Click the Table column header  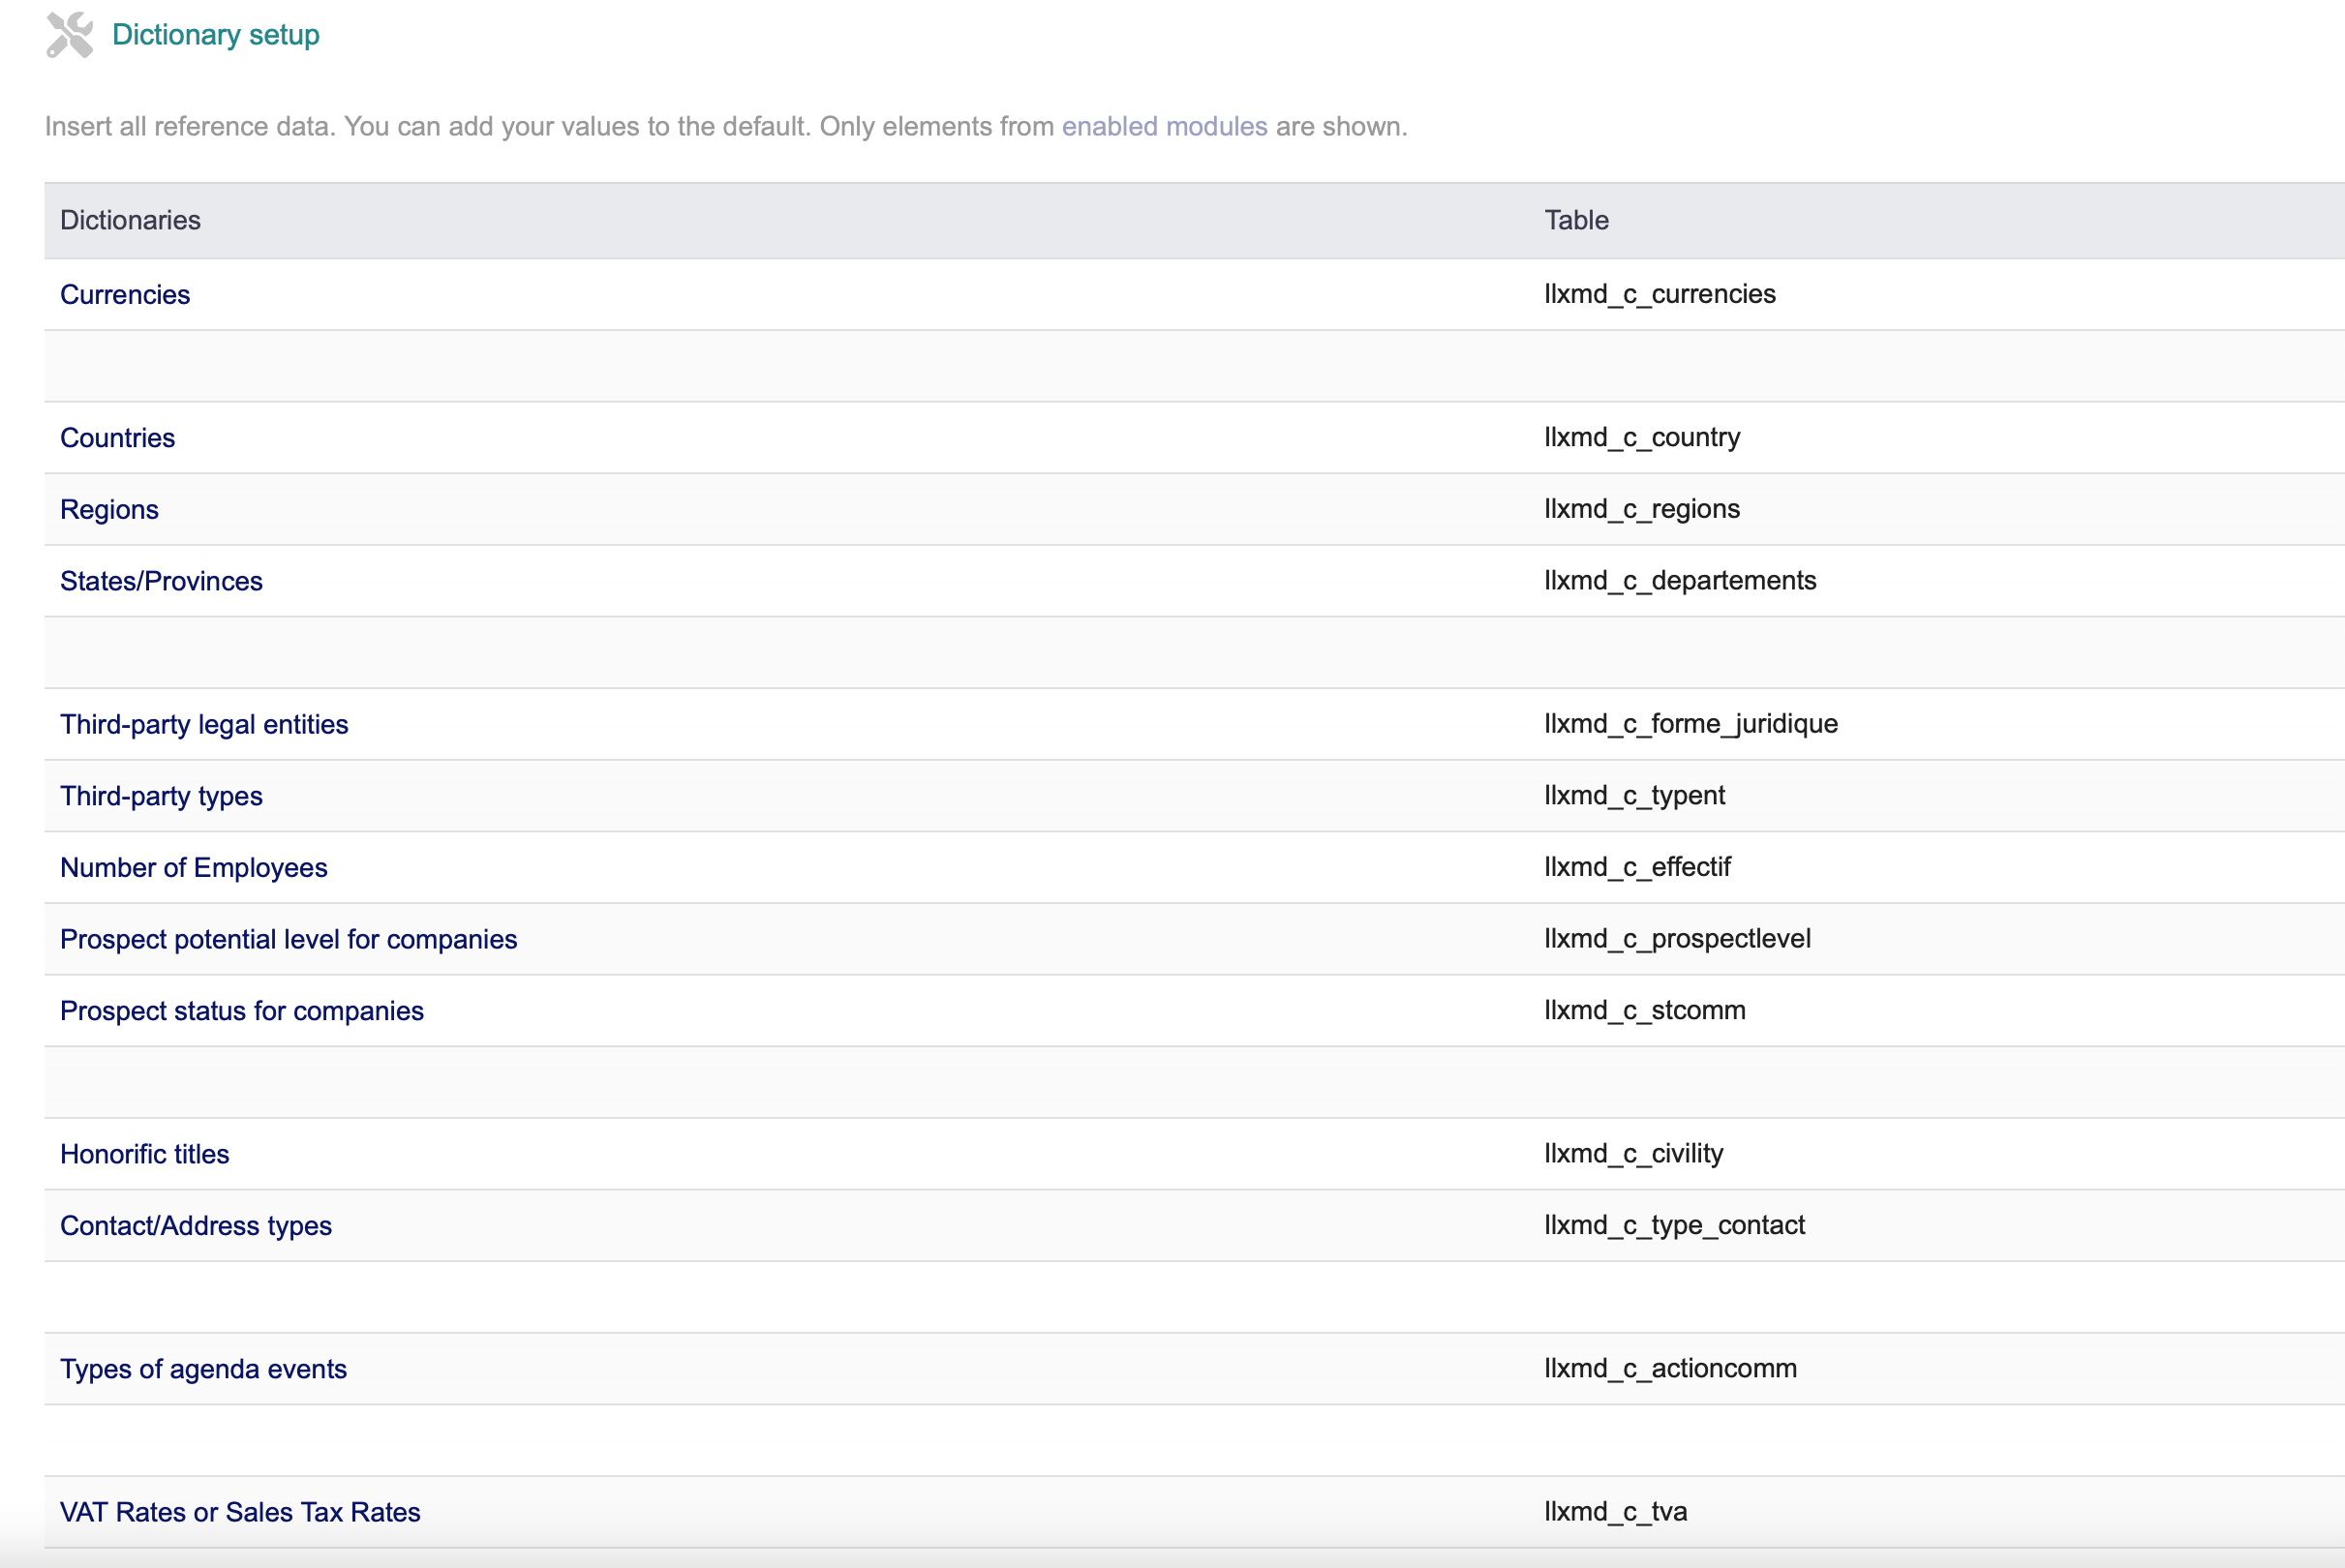click(x=1576, y=220)
